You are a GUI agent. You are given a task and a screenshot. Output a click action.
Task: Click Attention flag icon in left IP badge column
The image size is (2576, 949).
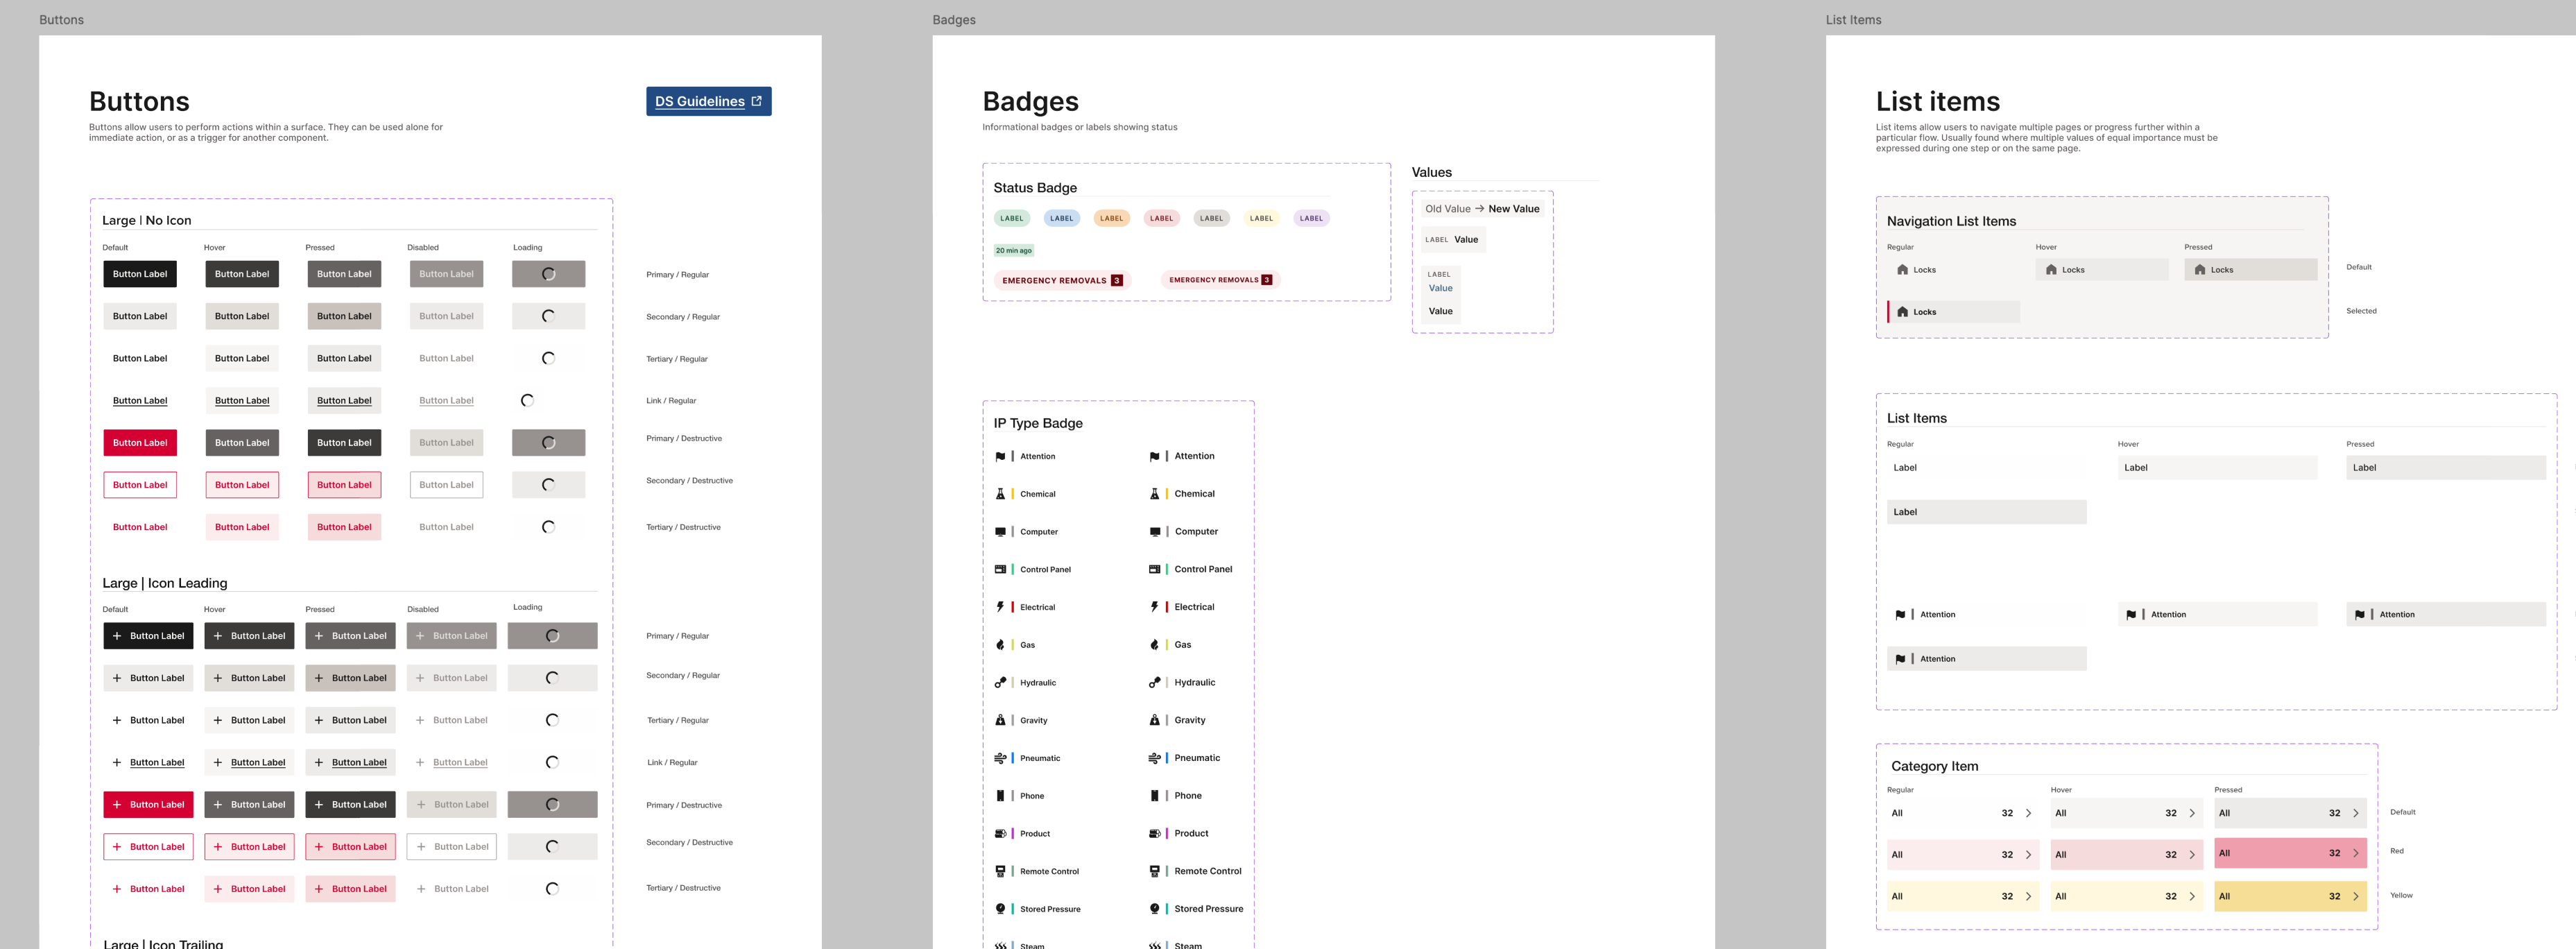click(1000, 456)
